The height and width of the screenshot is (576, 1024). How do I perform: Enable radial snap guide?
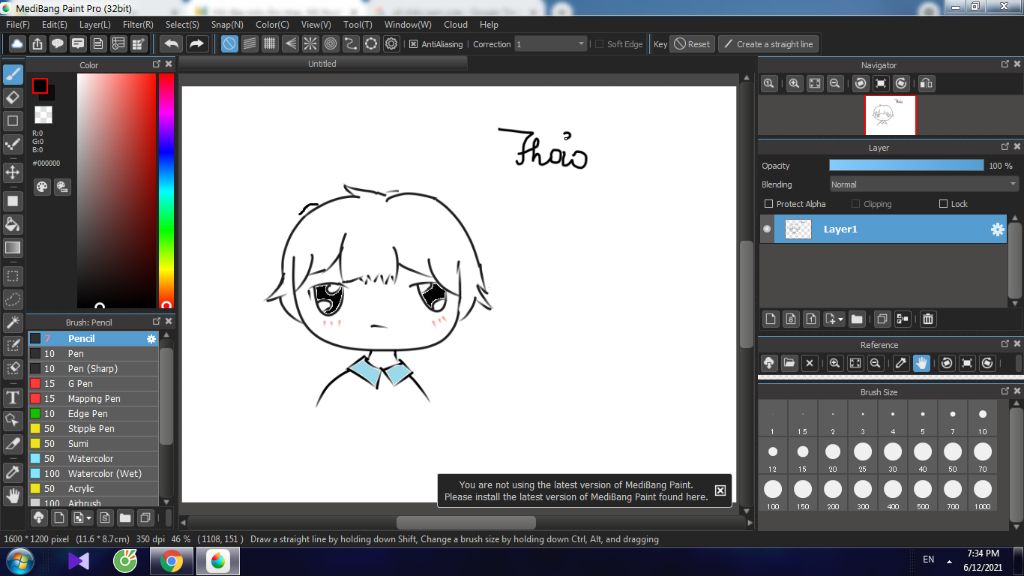click(x=310, y=44)
